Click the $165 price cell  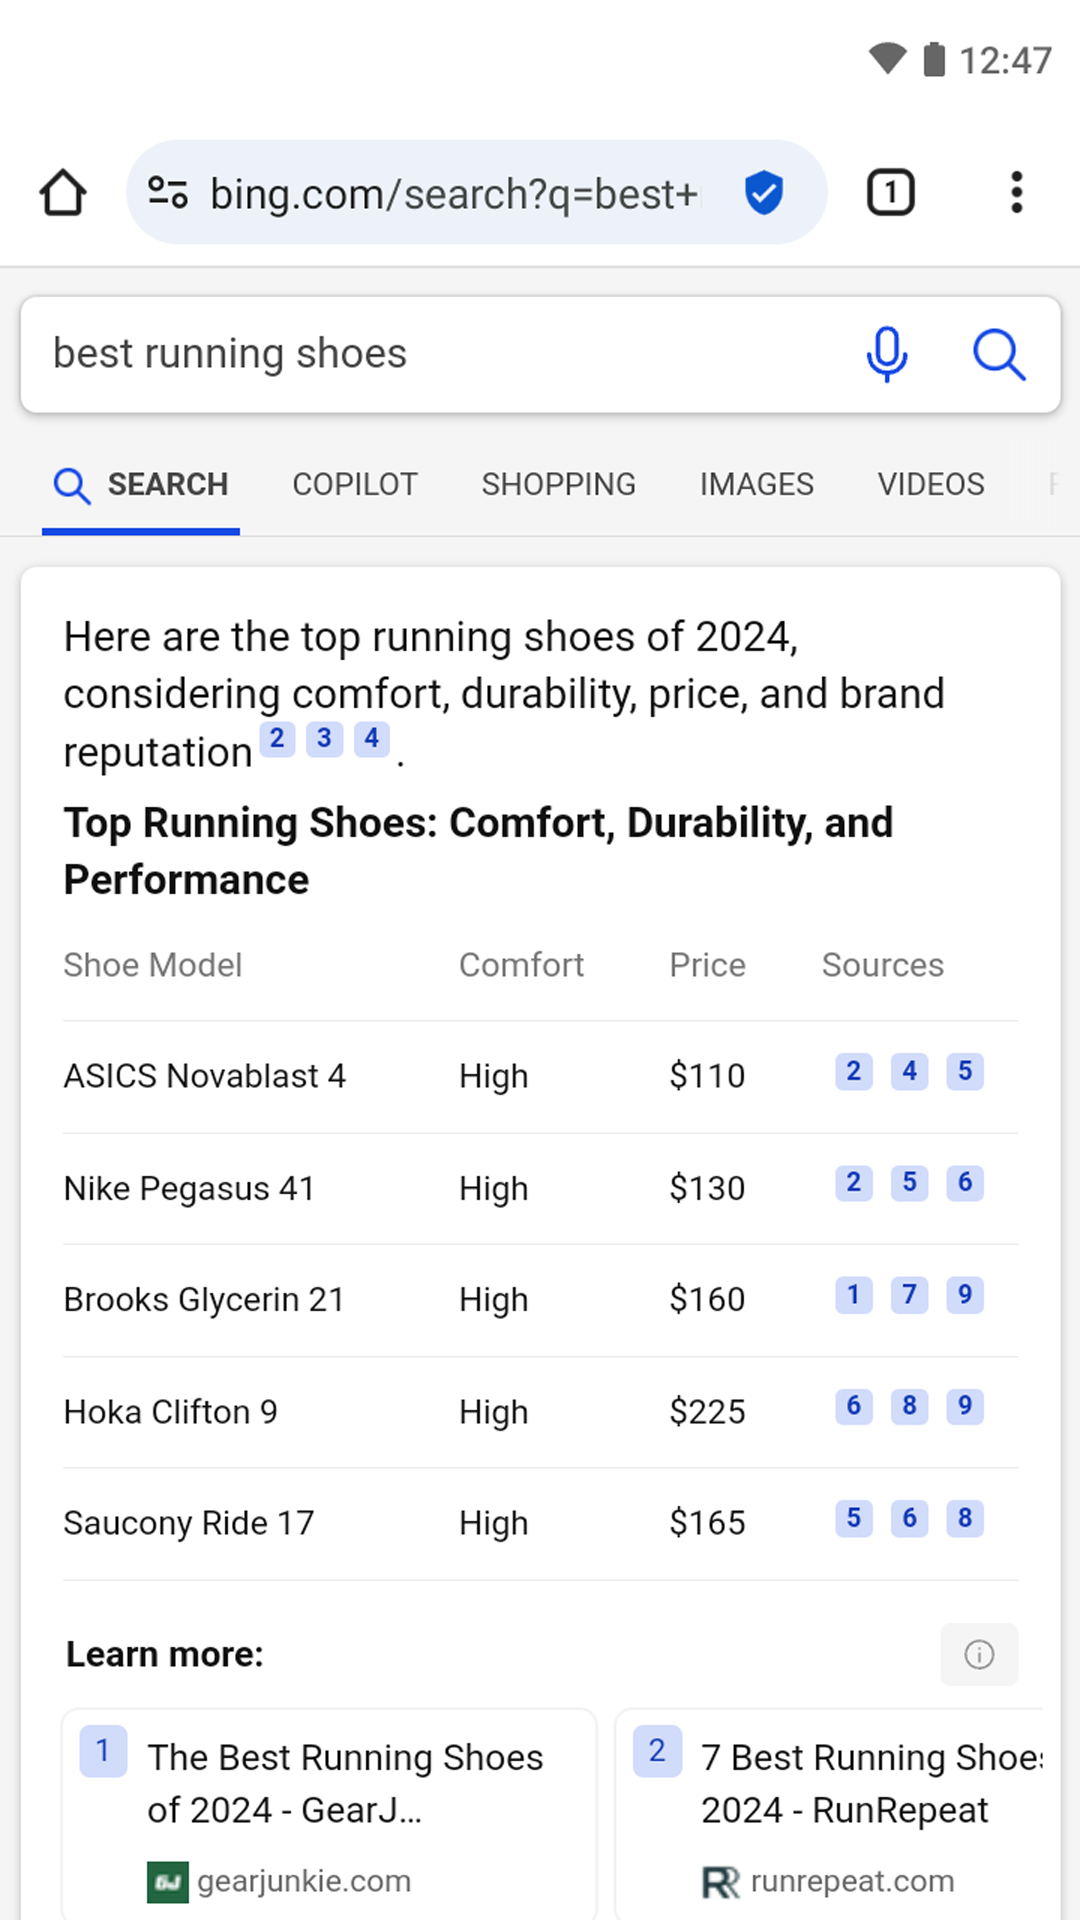(x=707, y=1523)
